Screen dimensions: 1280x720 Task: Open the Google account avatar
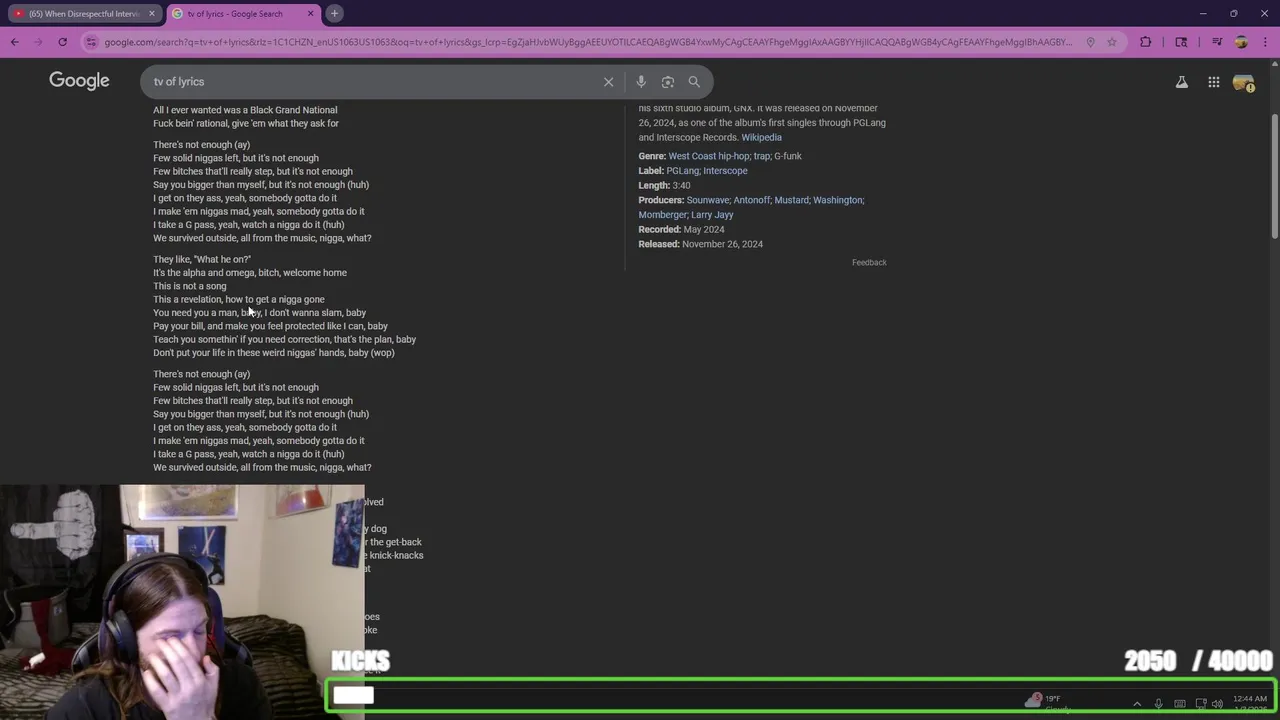[1243, 83]
